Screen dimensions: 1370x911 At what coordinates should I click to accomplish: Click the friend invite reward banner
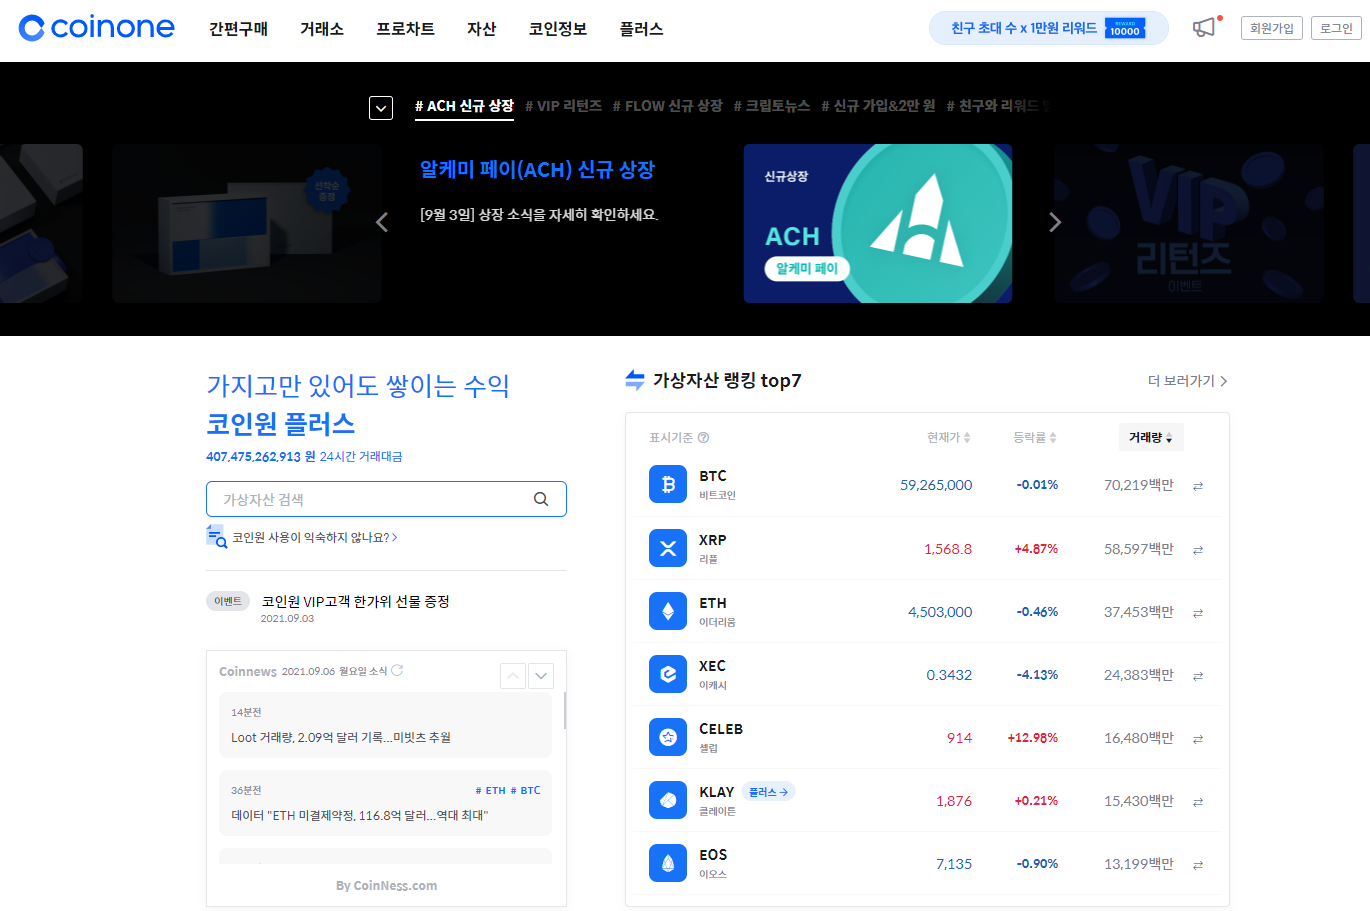(x=1048, y=28)
